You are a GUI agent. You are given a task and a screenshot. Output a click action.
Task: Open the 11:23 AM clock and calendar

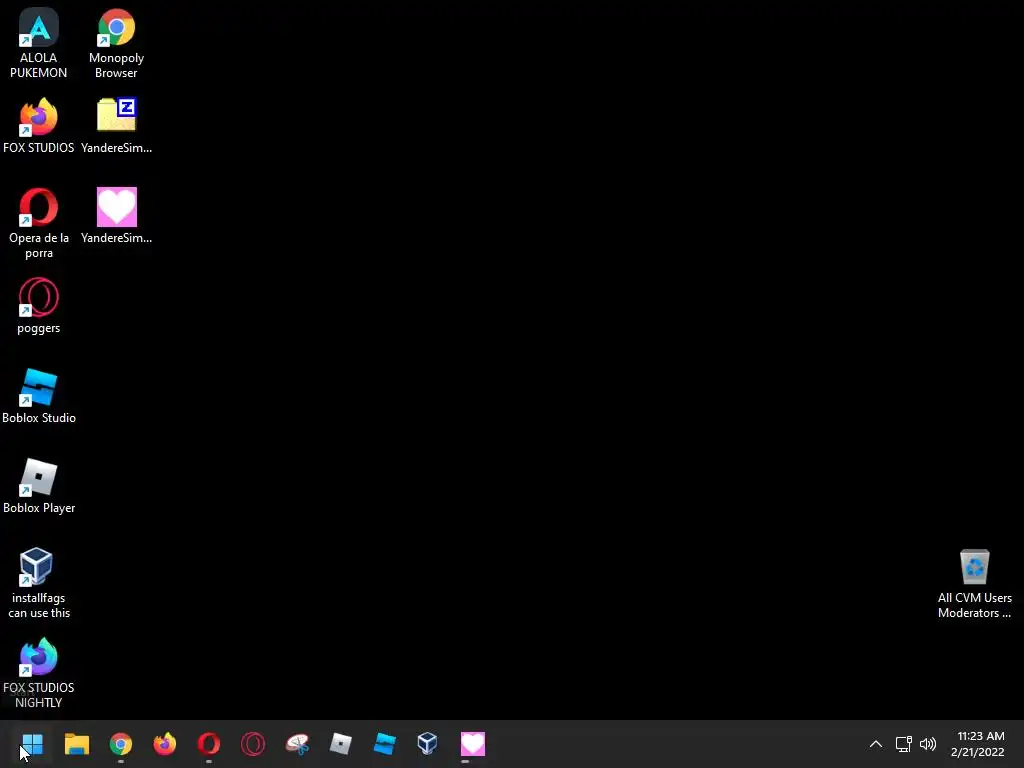[978, 744]
